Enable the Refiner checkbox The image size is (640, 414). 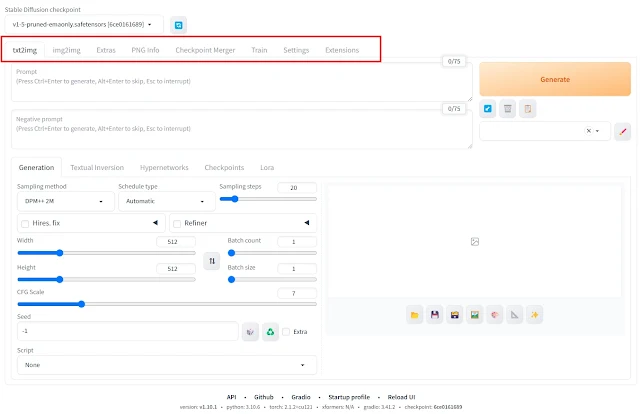177,224
